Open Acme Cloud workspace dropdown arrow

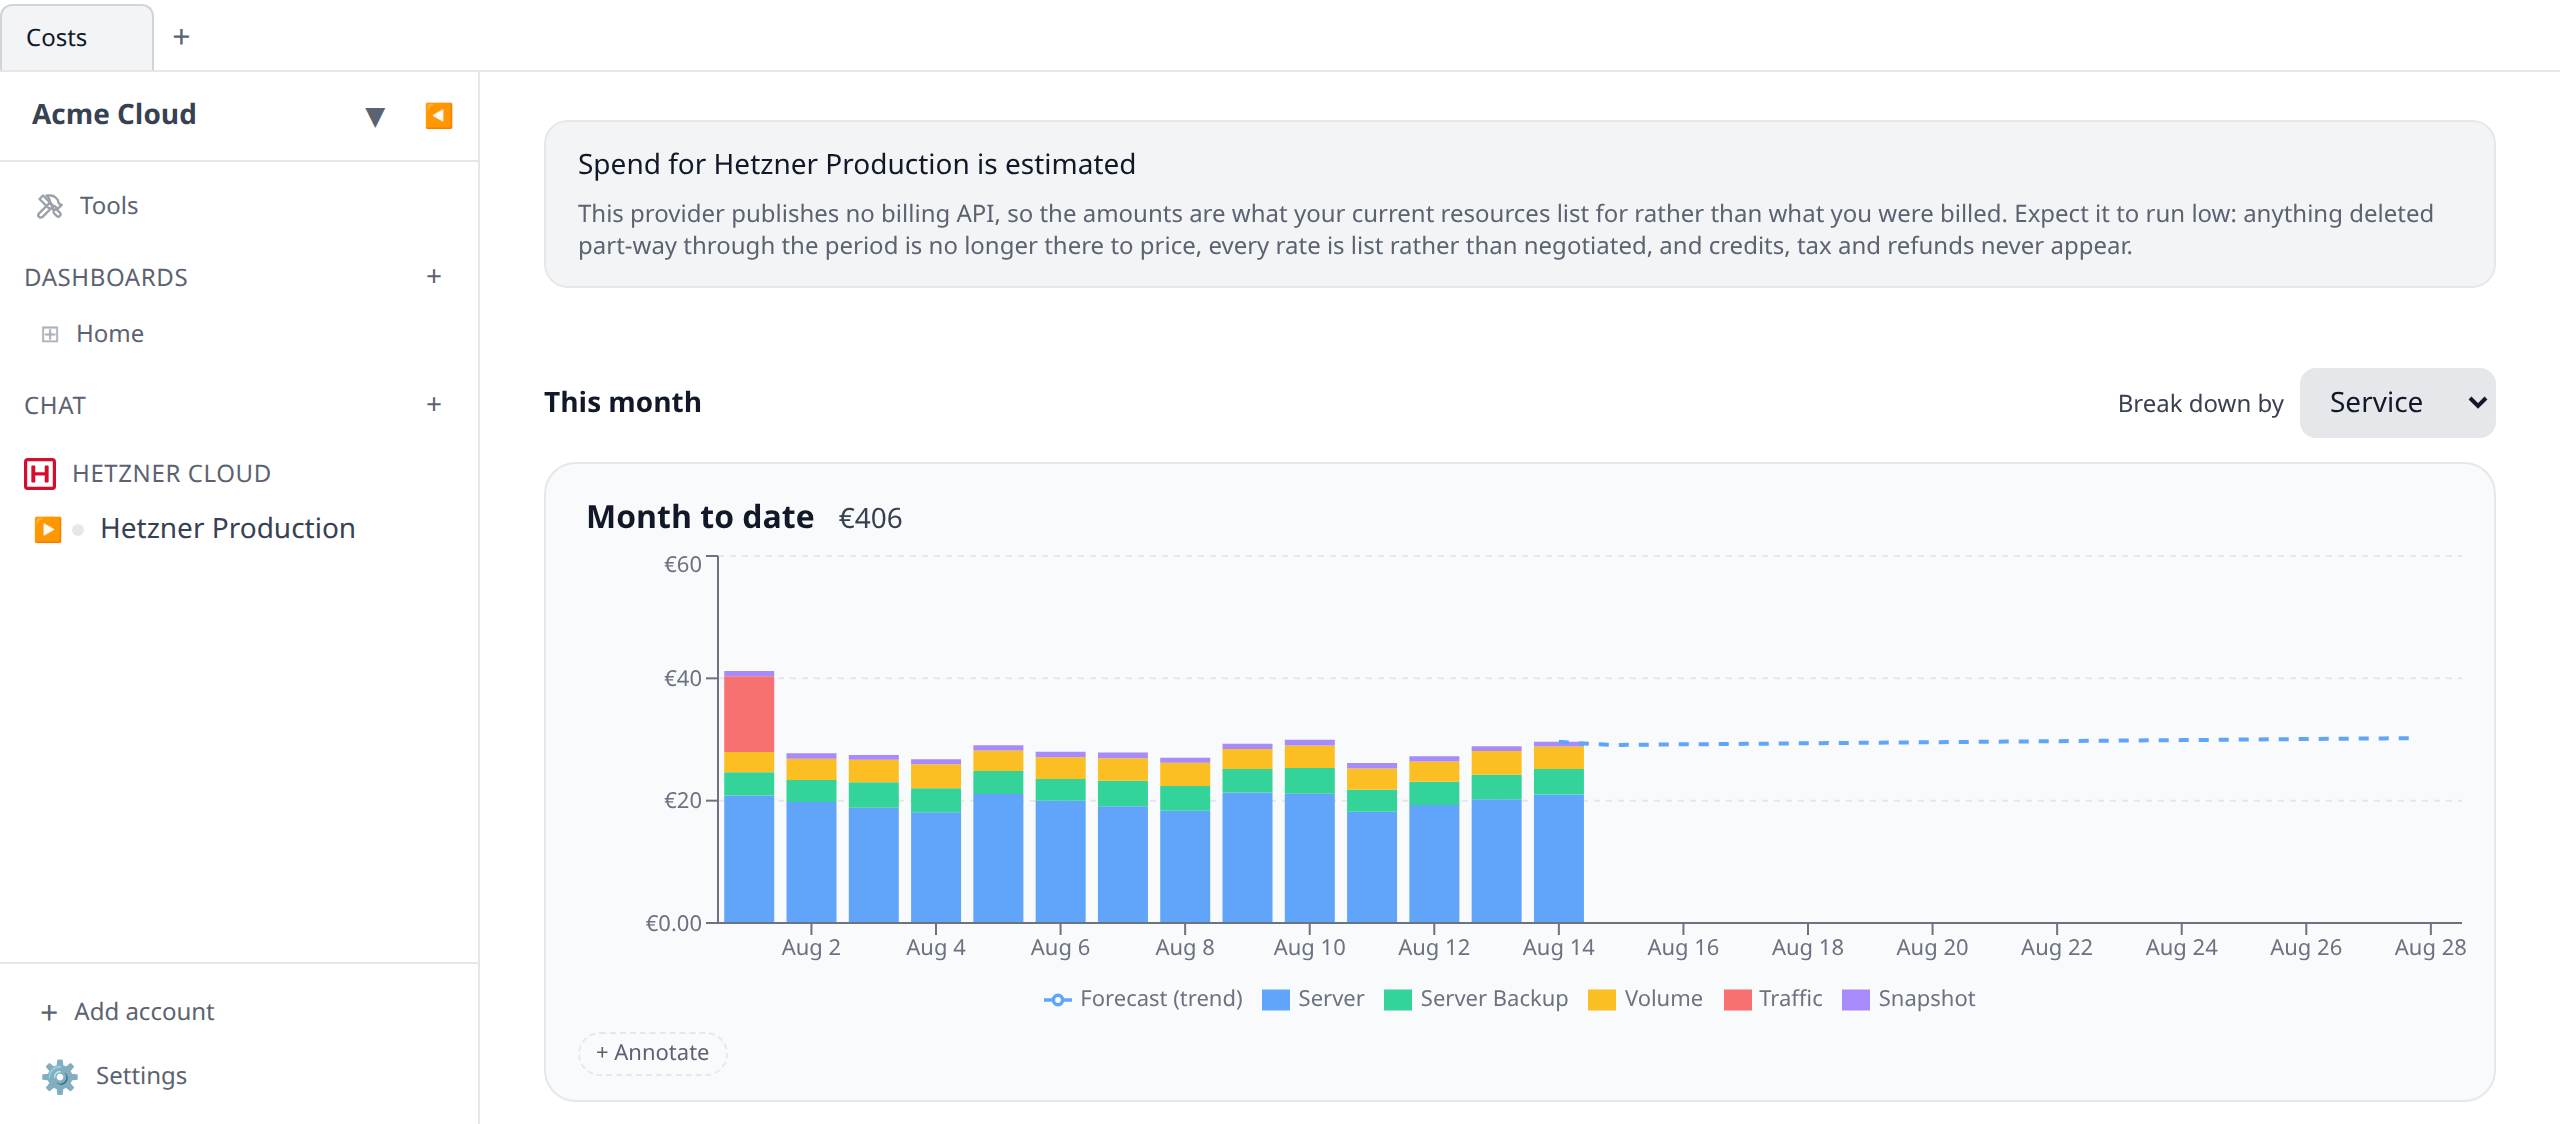point(375,117)
